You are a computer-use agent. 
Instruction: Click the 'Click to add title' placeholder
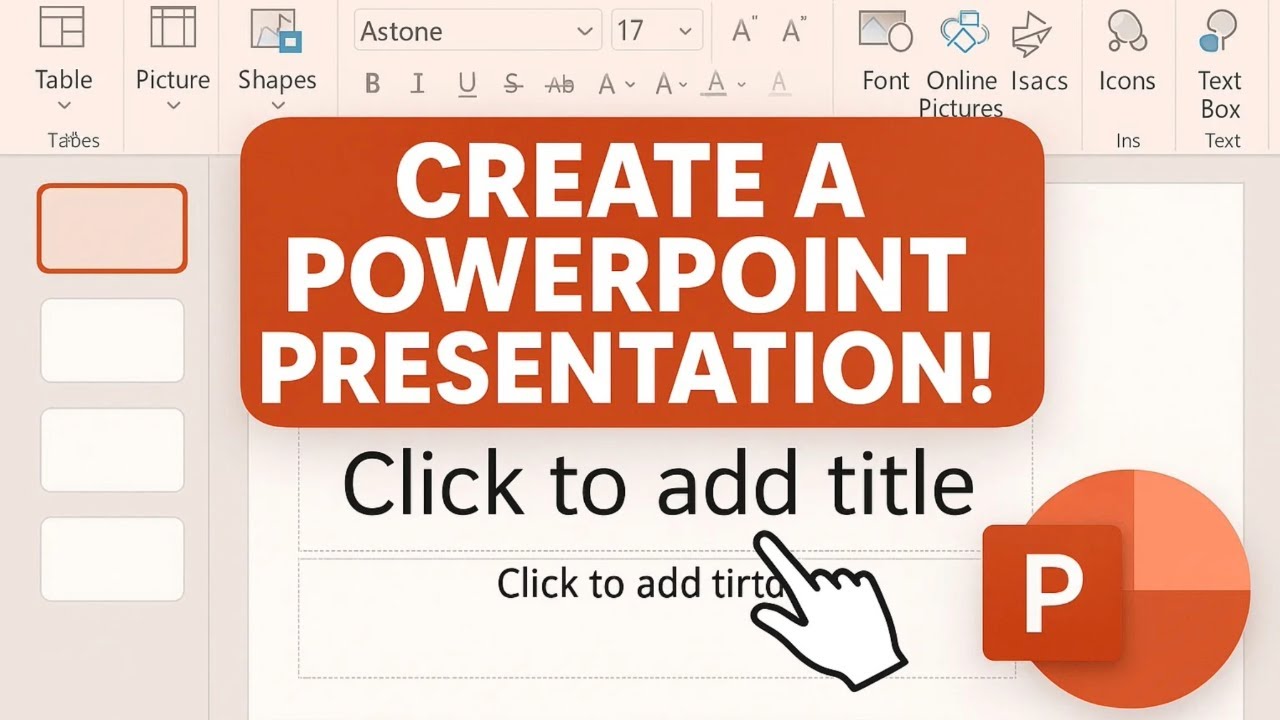click(x=657, y=484)
